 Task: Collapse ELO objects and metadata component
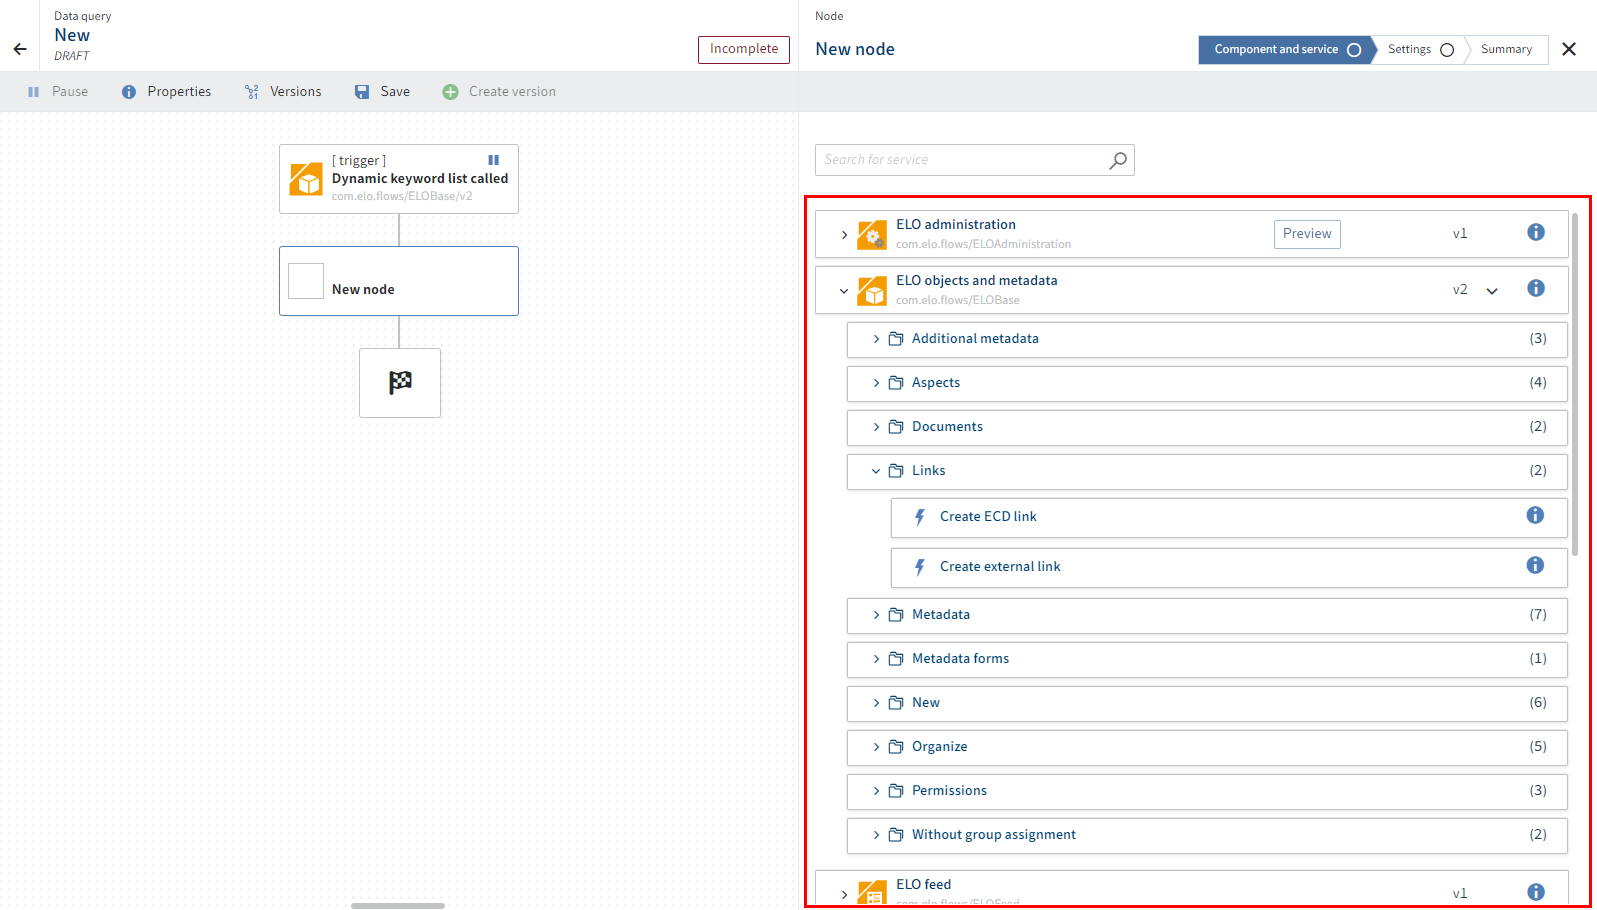coord(844,291)
